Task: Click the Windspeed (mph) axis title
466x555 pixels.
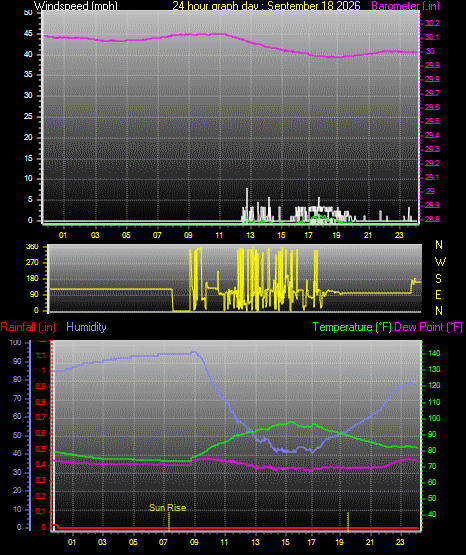Action: click(x=76, y=5)
